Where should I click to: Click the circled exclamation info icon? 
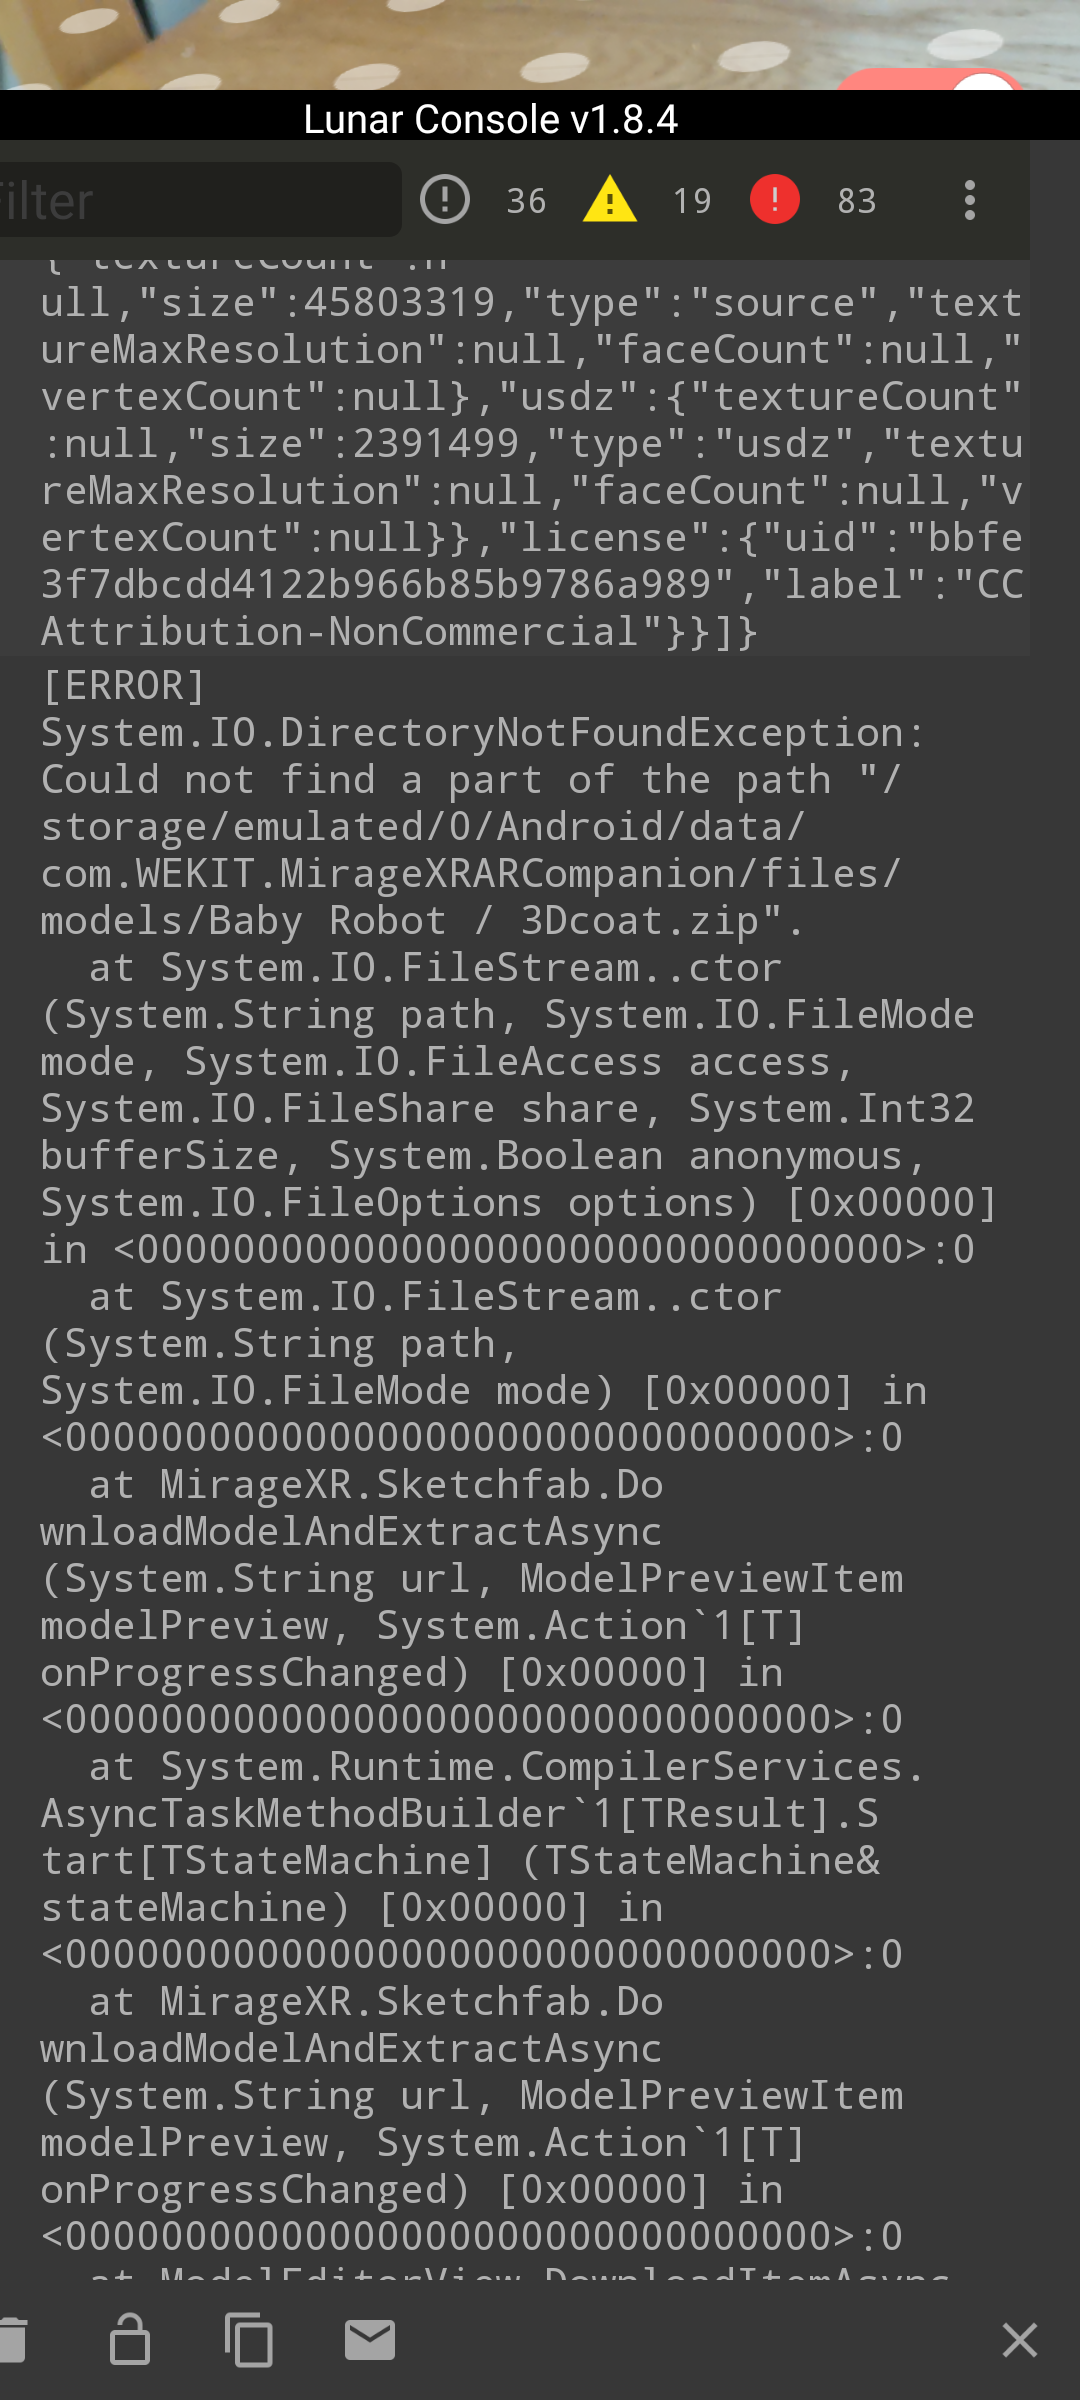click(446, 198)
